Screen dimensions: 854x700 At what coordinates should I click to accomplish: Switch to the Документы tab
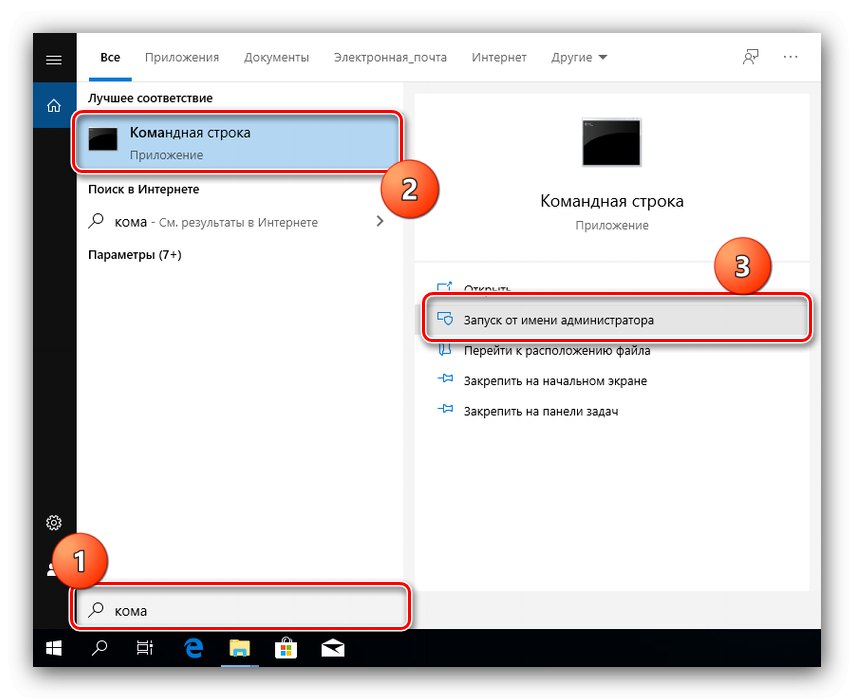pyautogui.click(x=277, y=58)
